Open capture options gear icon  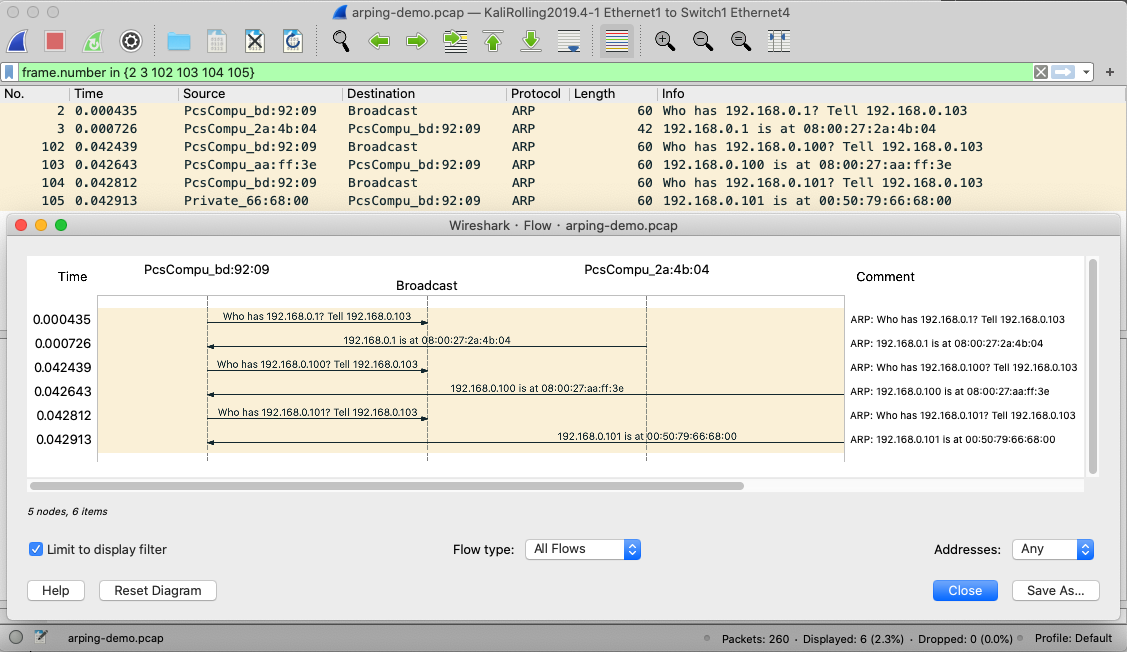[x=130, y=41]
